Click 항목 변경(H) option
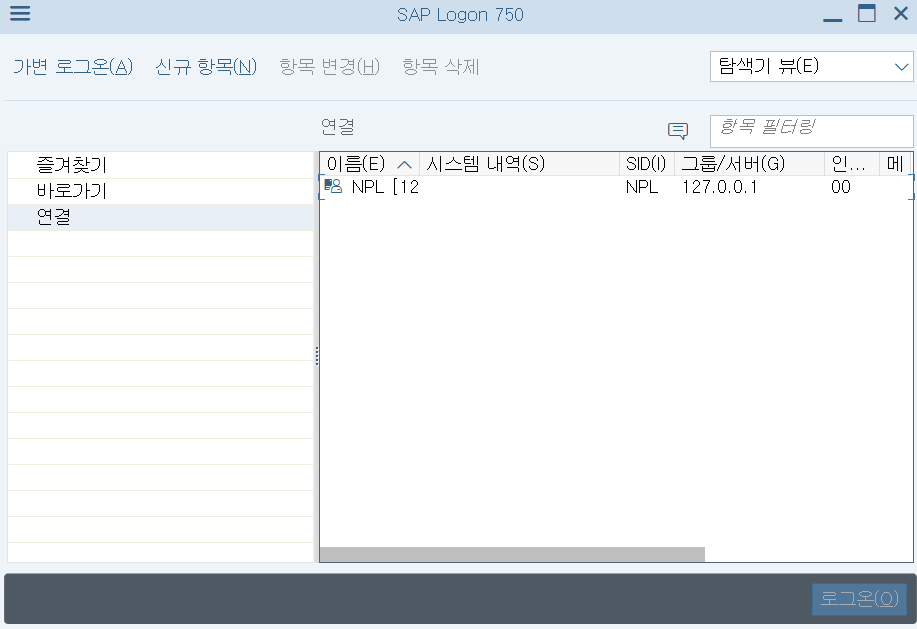The height and width of the screenshot is (629, 917). [329, 67]
